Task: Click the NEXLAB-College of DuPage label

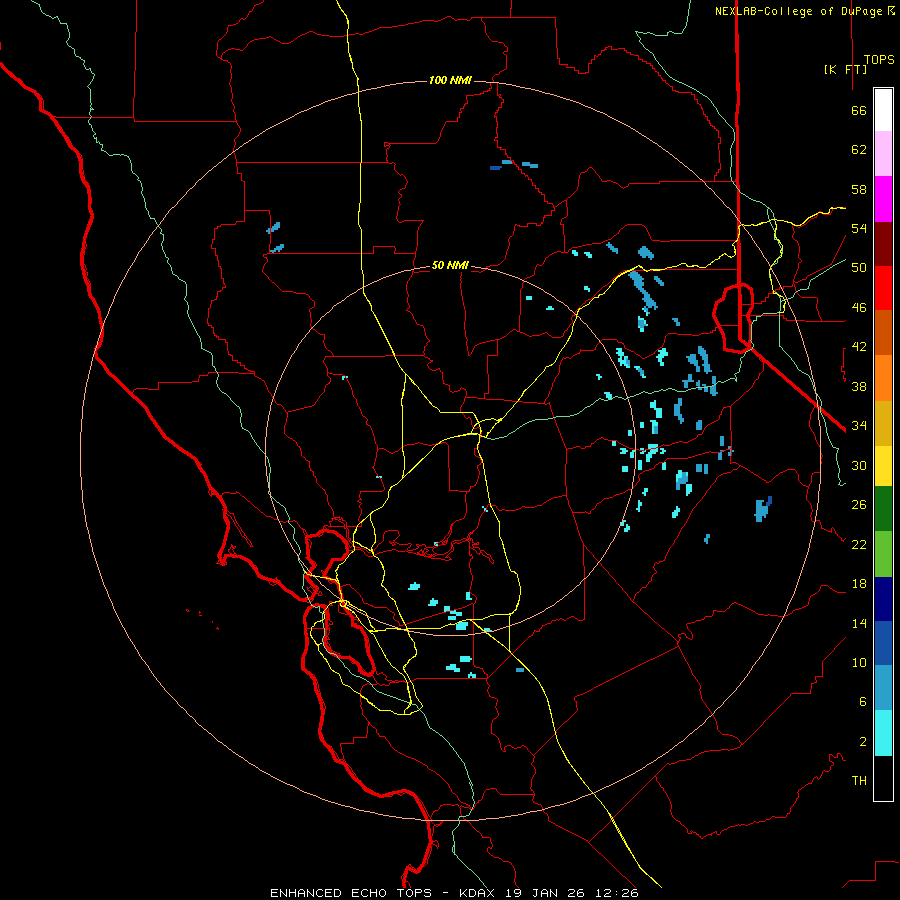Action: (x=800, y=11)
